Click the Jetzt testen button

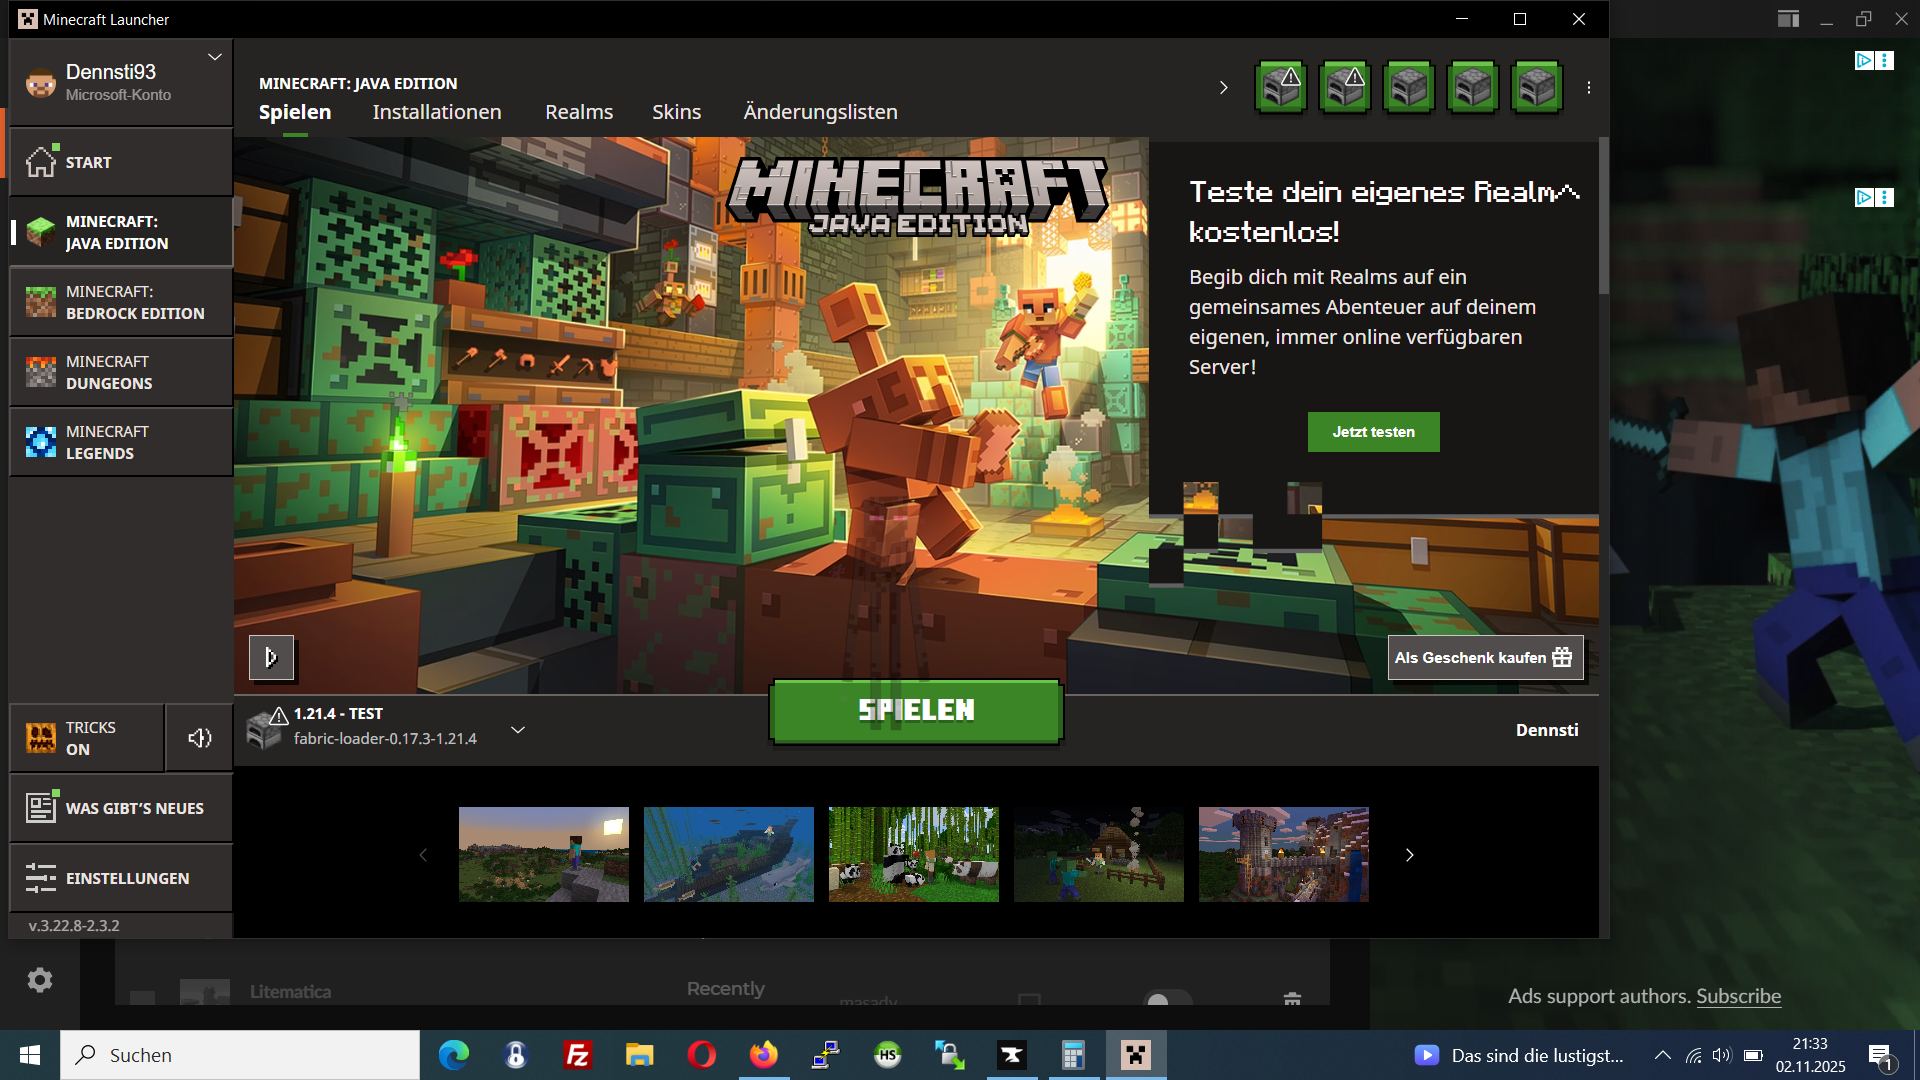(1373, 432)
